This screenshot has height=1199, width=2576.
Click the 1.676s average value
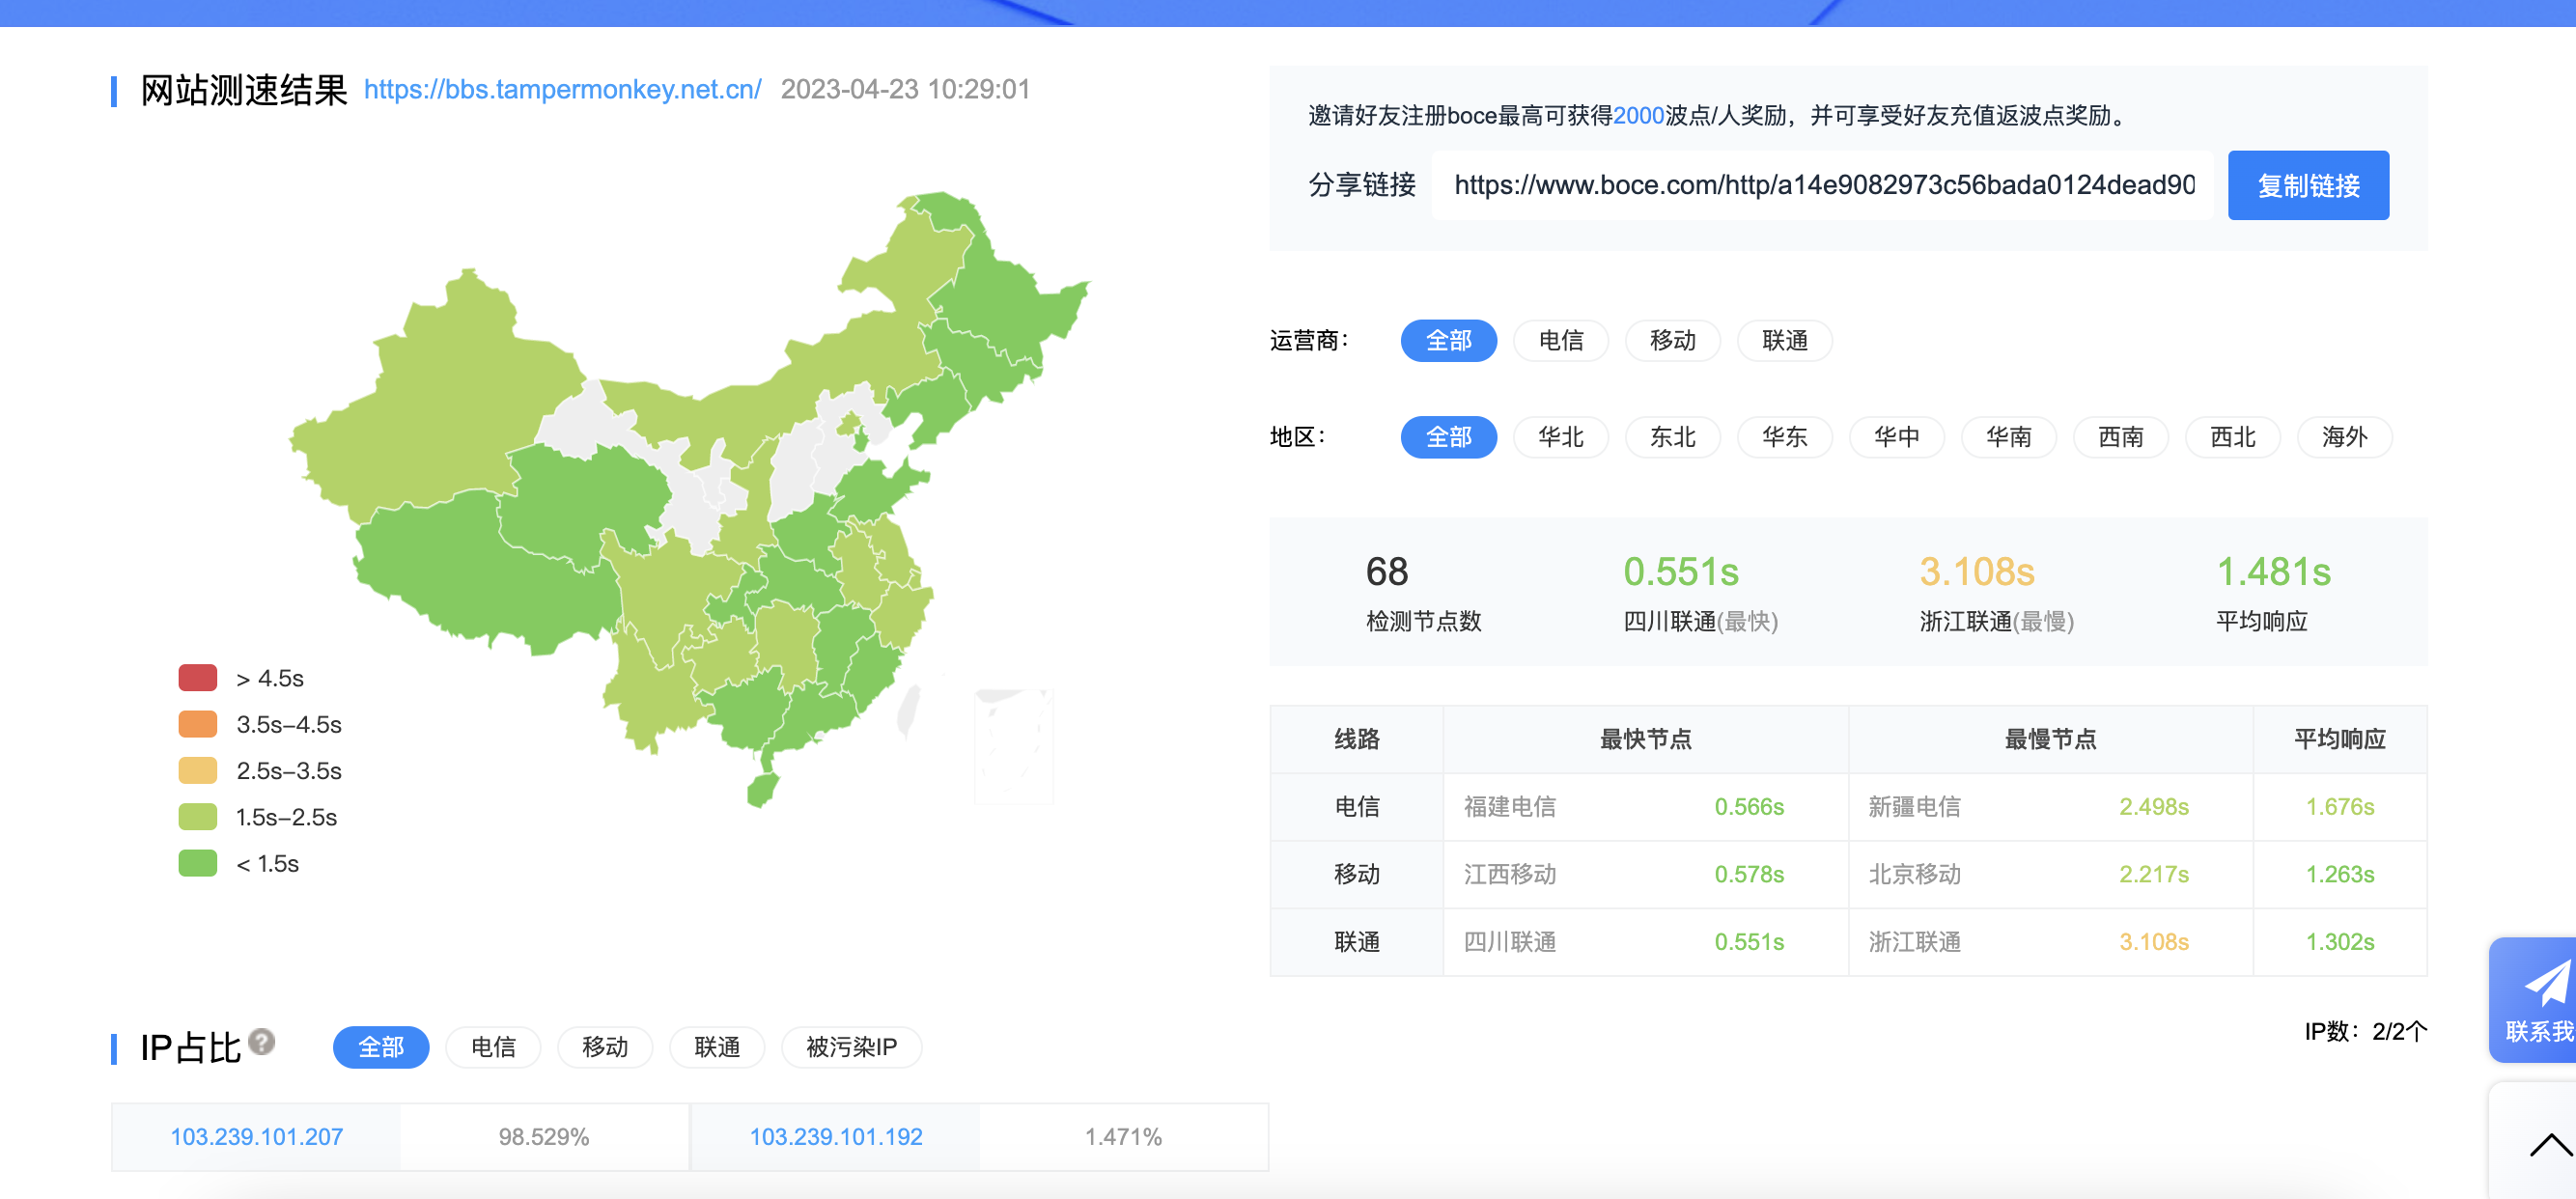point(2339,807)
